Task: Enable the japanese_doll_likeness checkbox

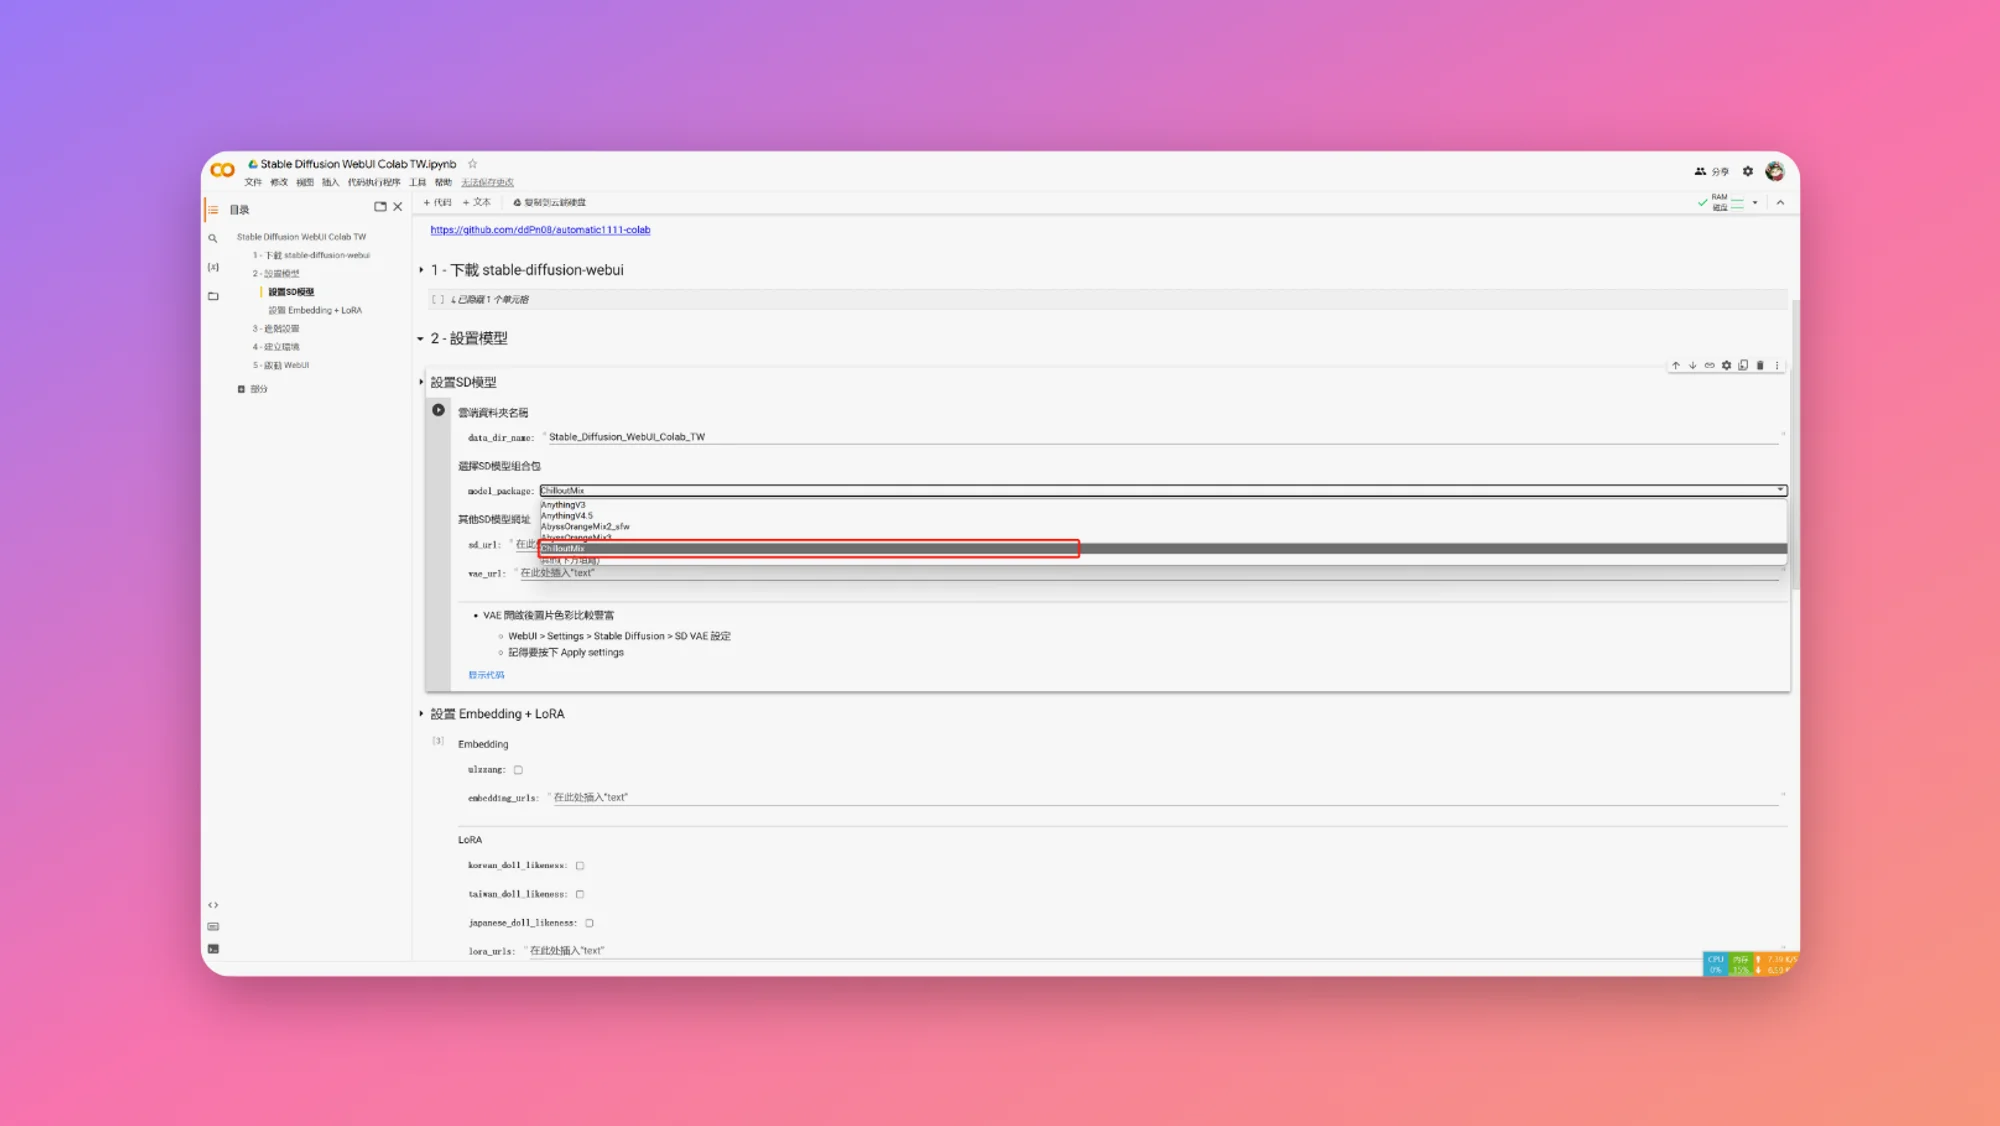Action: (x=589, y=923)
